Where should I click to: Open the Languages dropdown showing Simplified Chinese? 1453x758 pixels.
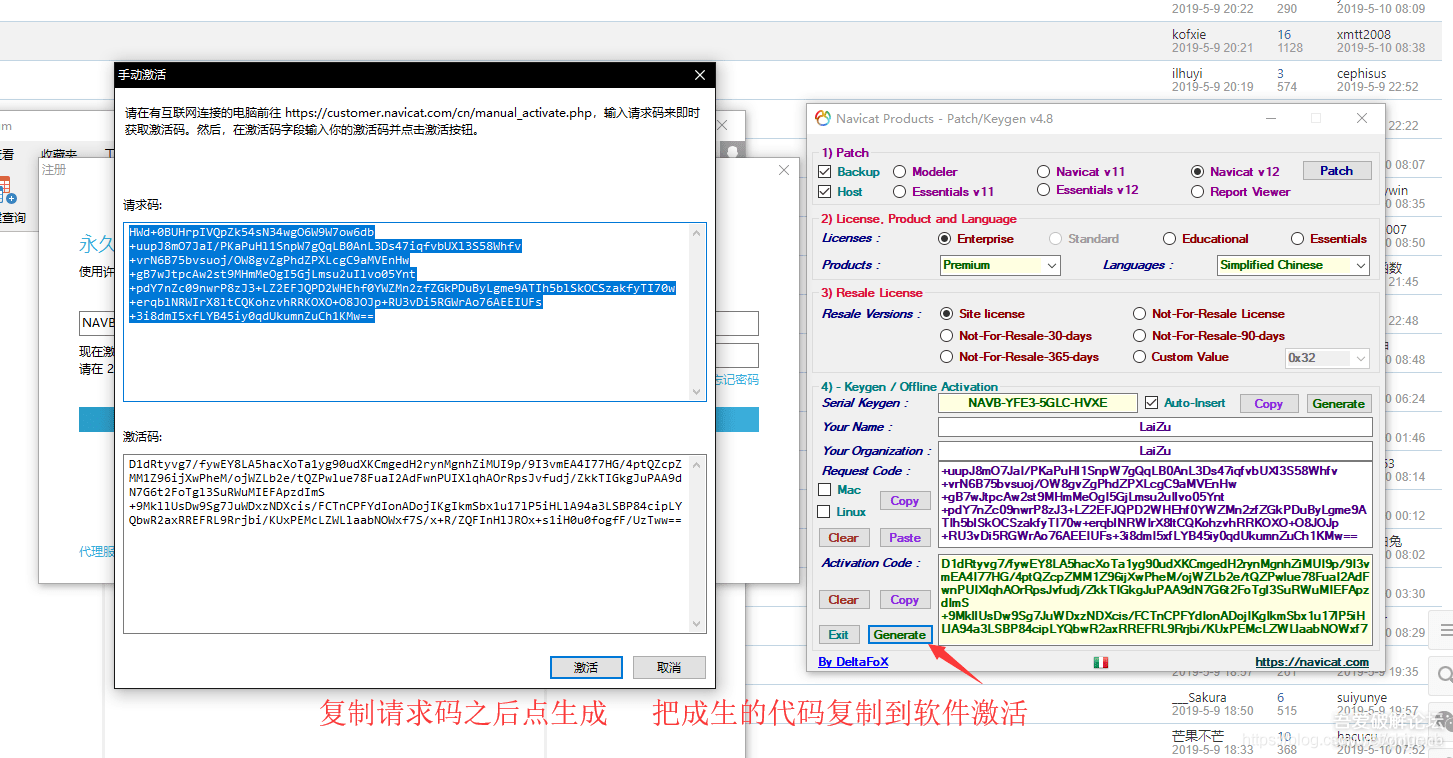click(x=1293, y=265)
